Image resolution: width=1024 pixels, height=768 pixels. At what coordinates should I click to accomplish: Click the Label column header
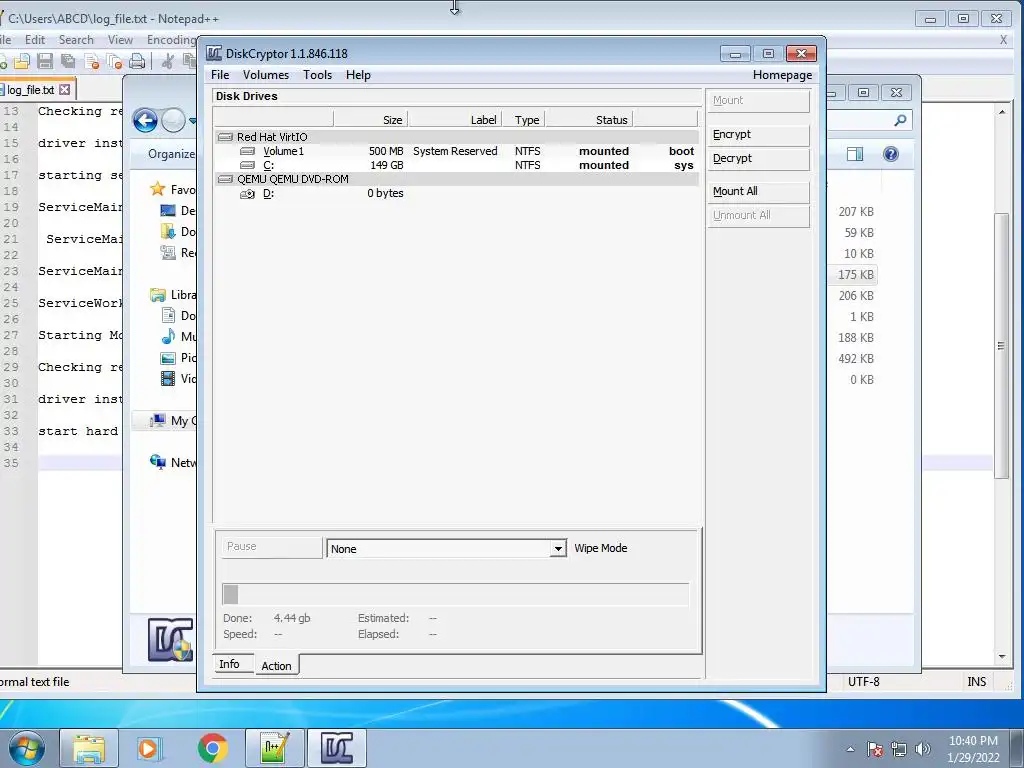click(x=455, y=120)
